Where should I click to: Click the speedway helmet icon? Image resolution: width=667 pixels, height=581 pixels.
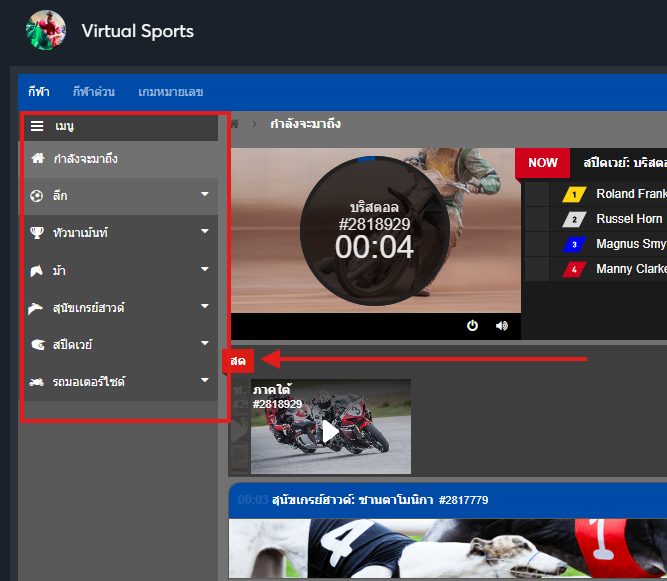tap(37, 344)
